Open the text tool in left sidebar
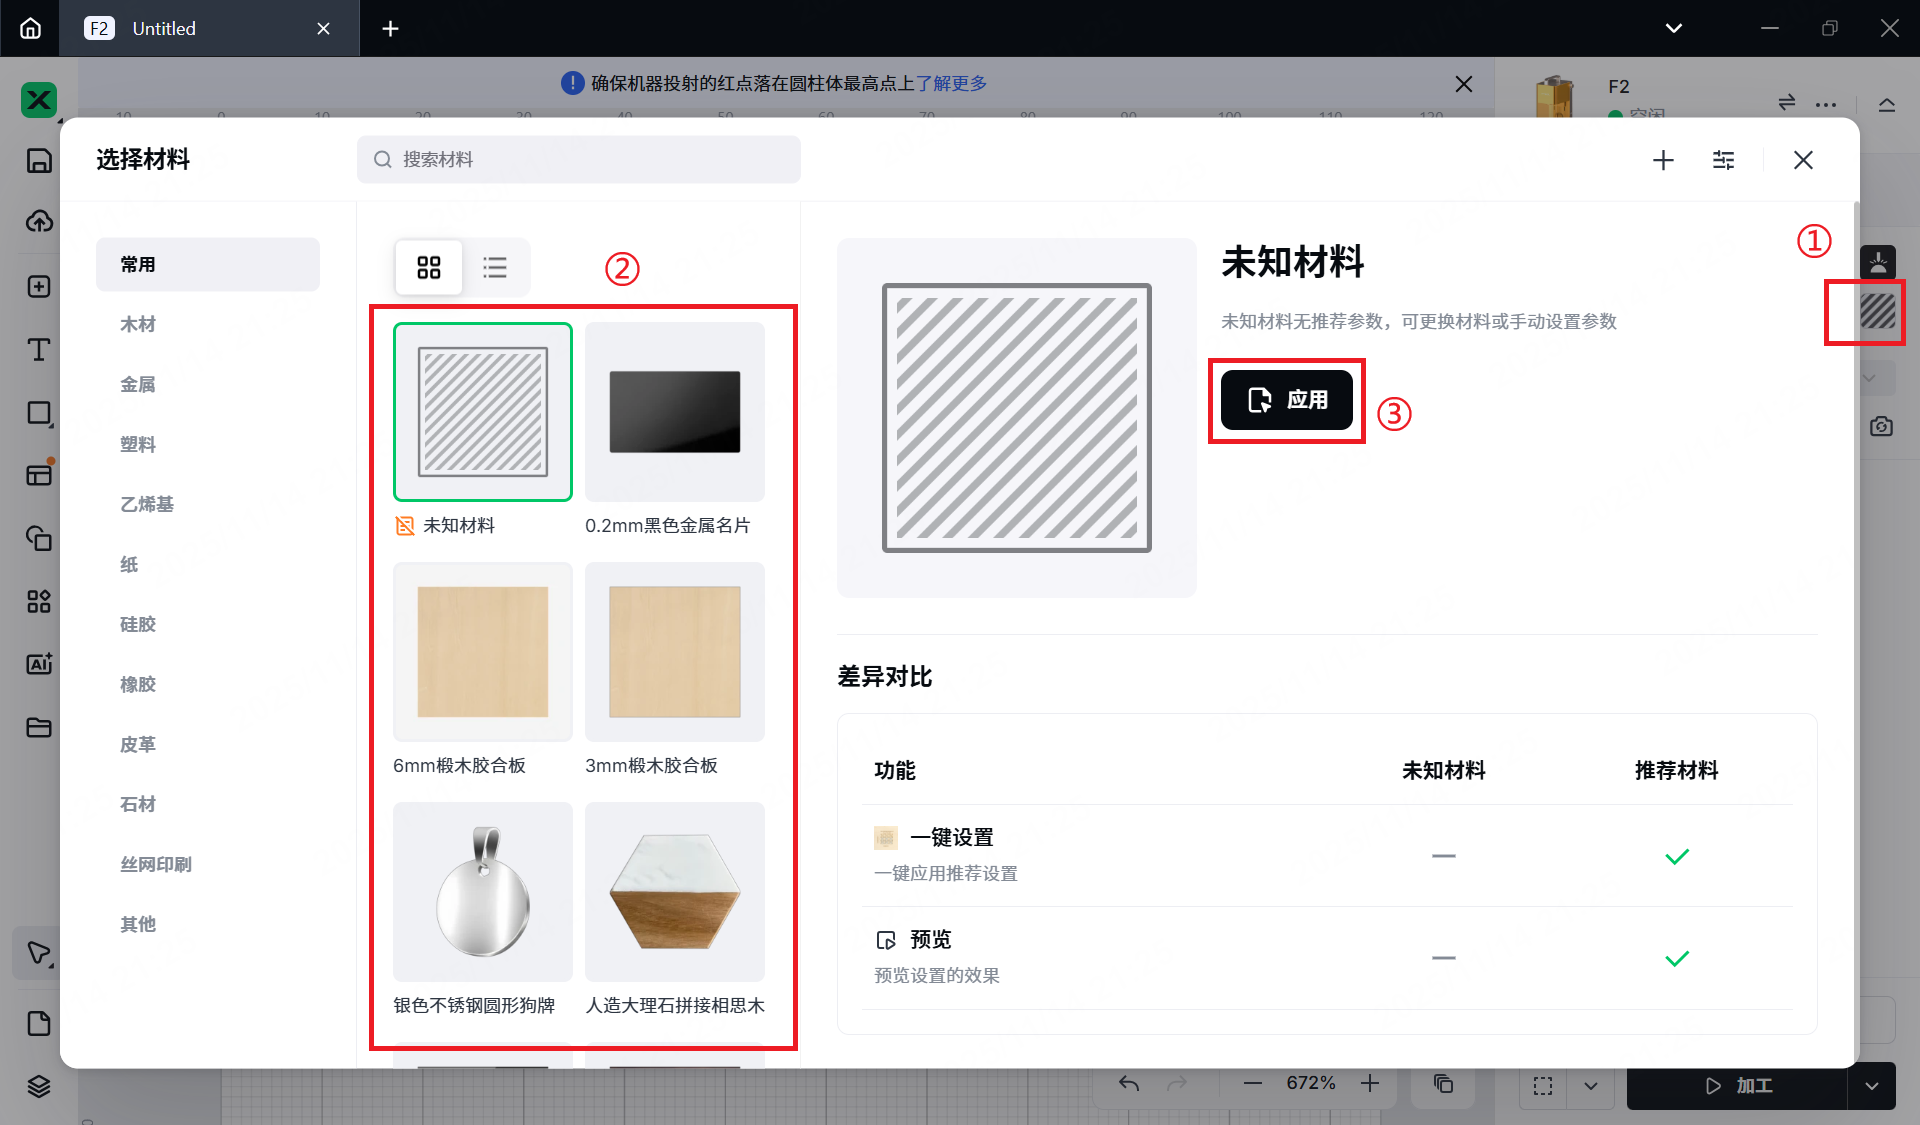This screenshot has height=1125, width=1920. (39, 350)
